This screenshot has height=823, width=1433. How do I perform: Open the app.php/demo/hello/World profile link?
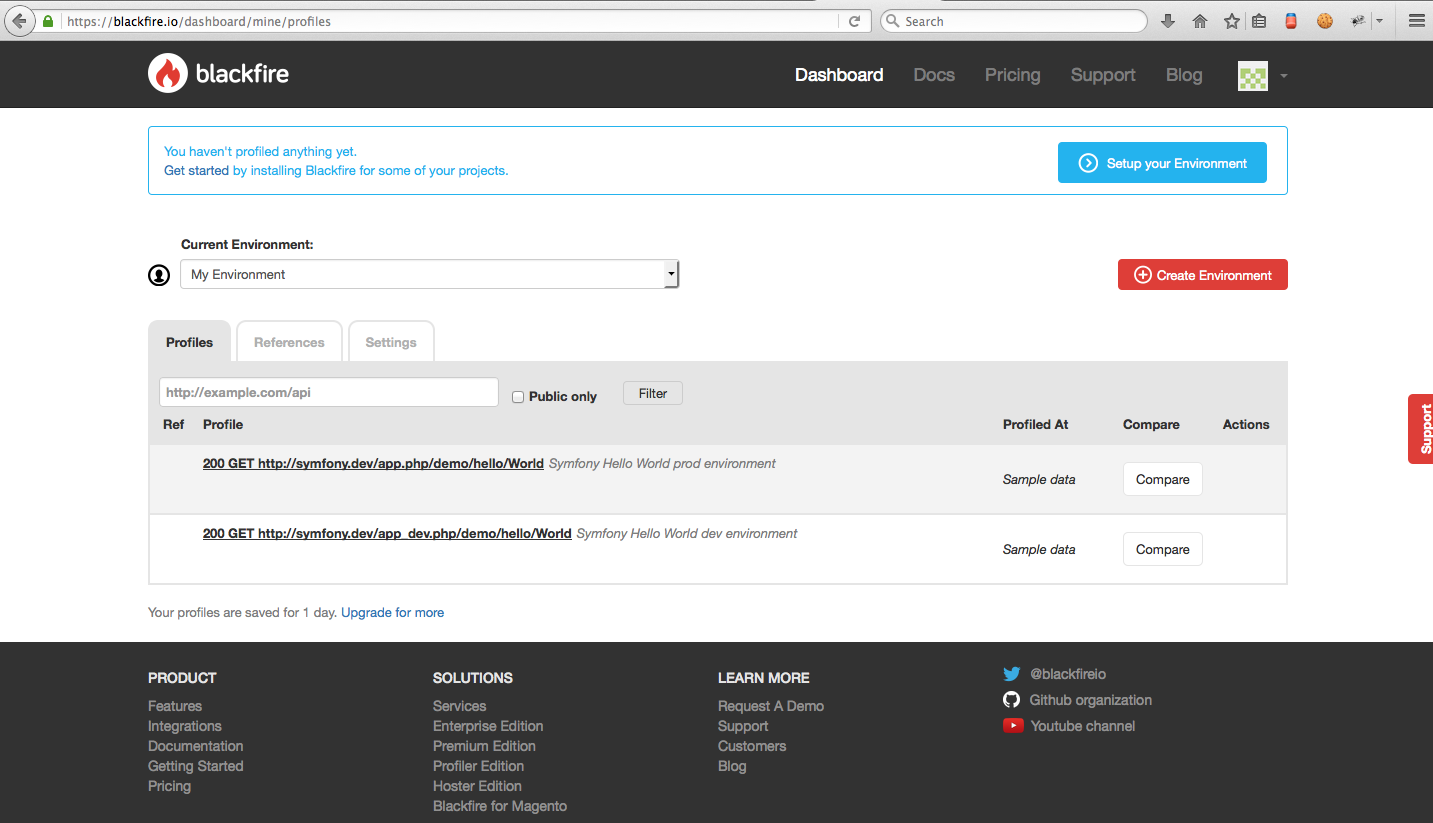(373, 464)
